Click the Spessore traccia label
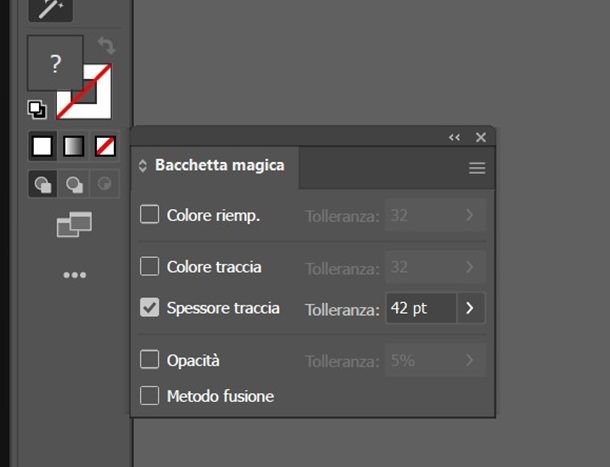610x467 pixels. click(x=223, y=309)
